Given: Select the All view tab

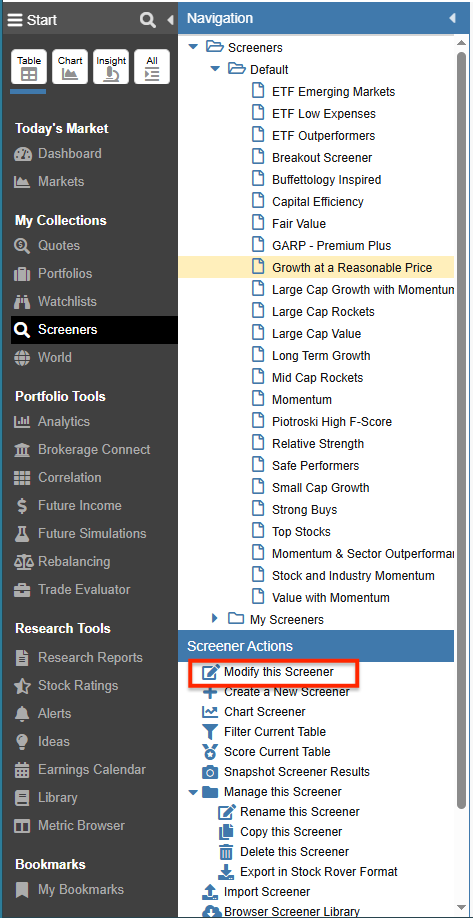Looking at the screenshot, I should click(x=152, y=67).
